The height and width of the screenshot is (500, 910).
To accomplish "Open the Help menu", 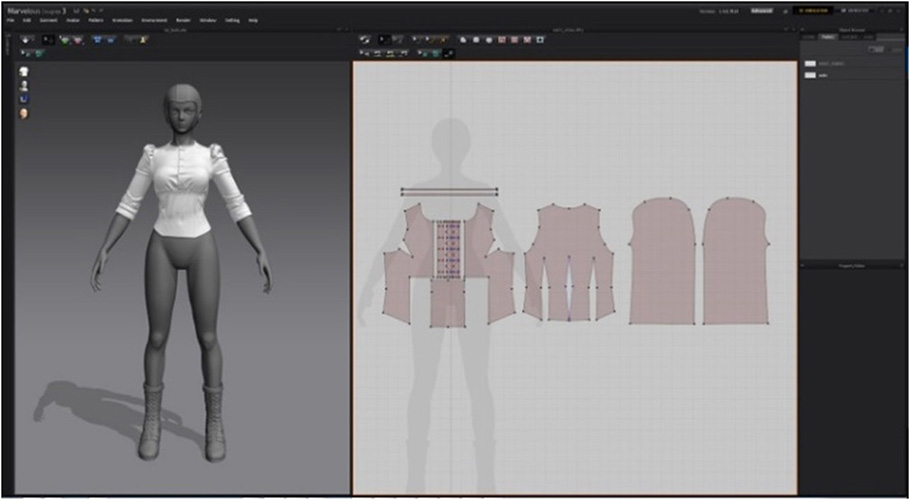I will click(x=252, y=20).
